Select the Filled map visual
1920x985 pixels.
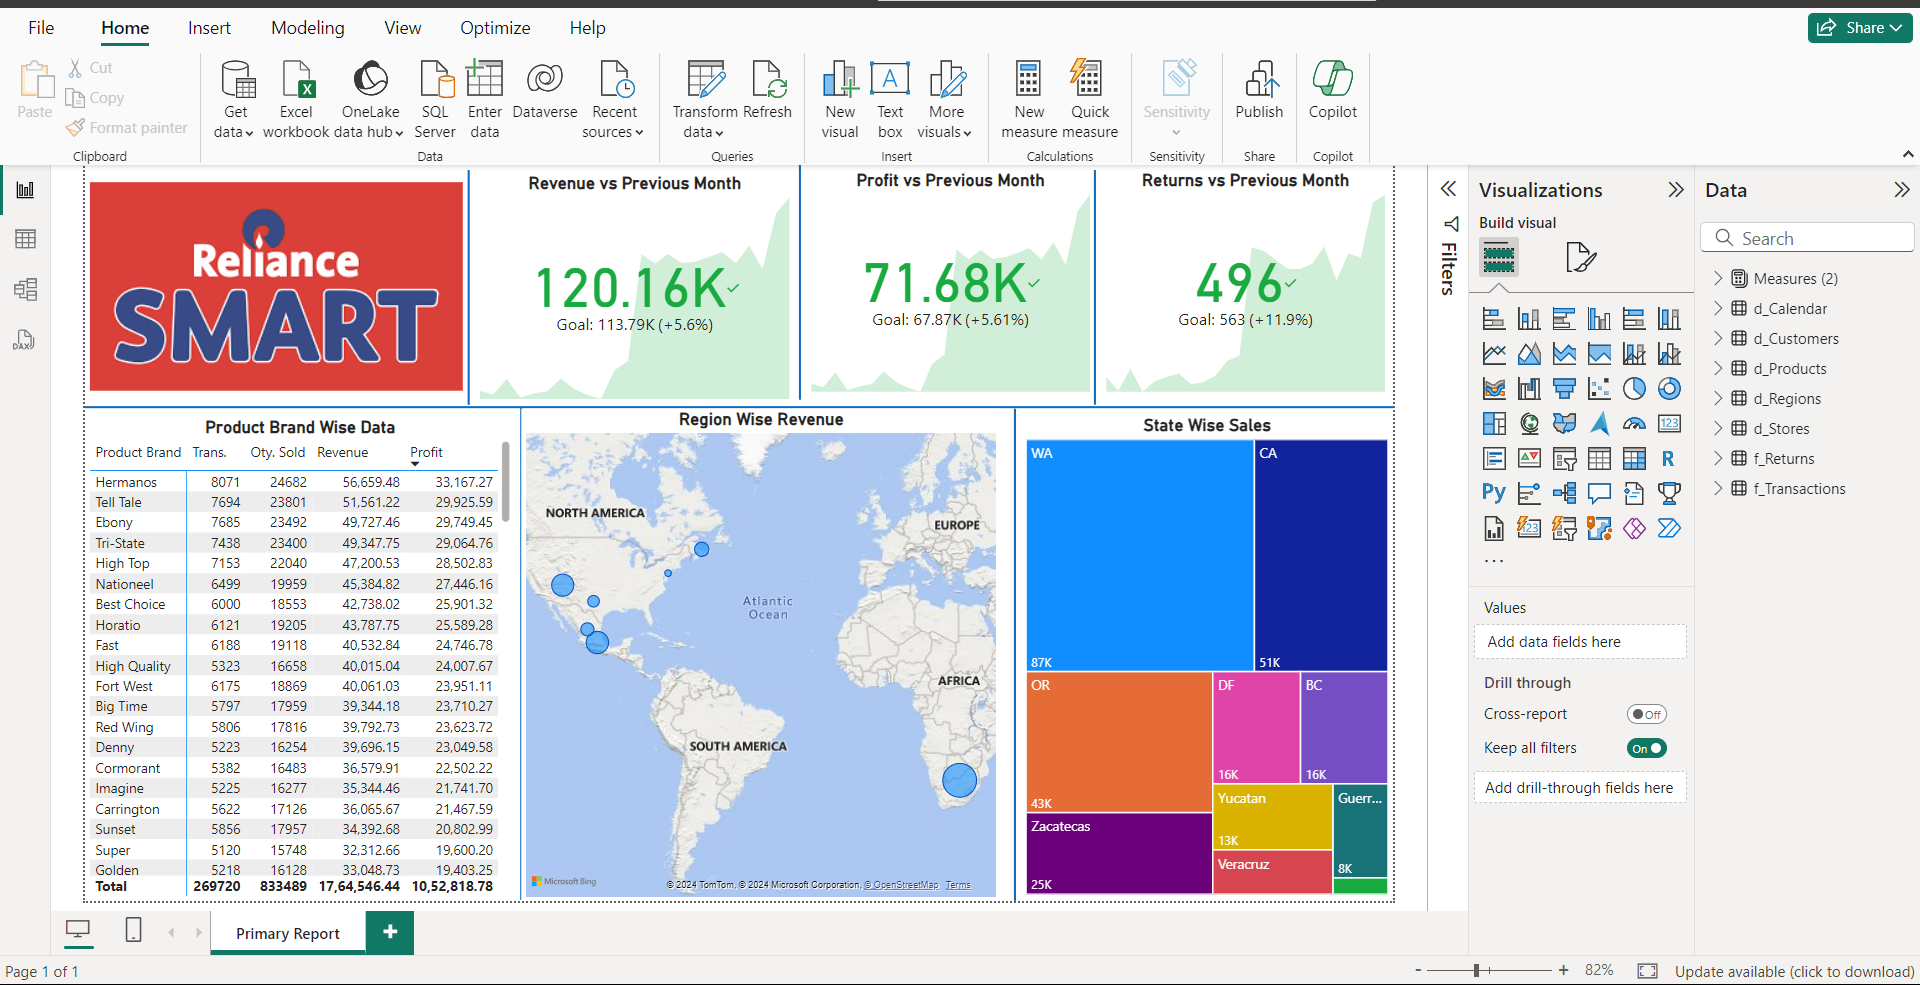coord(1564,424)
